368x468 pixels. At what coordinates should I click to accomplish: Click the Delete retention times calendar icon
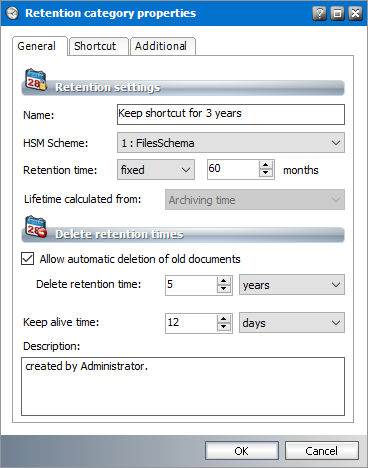point(36,227)
